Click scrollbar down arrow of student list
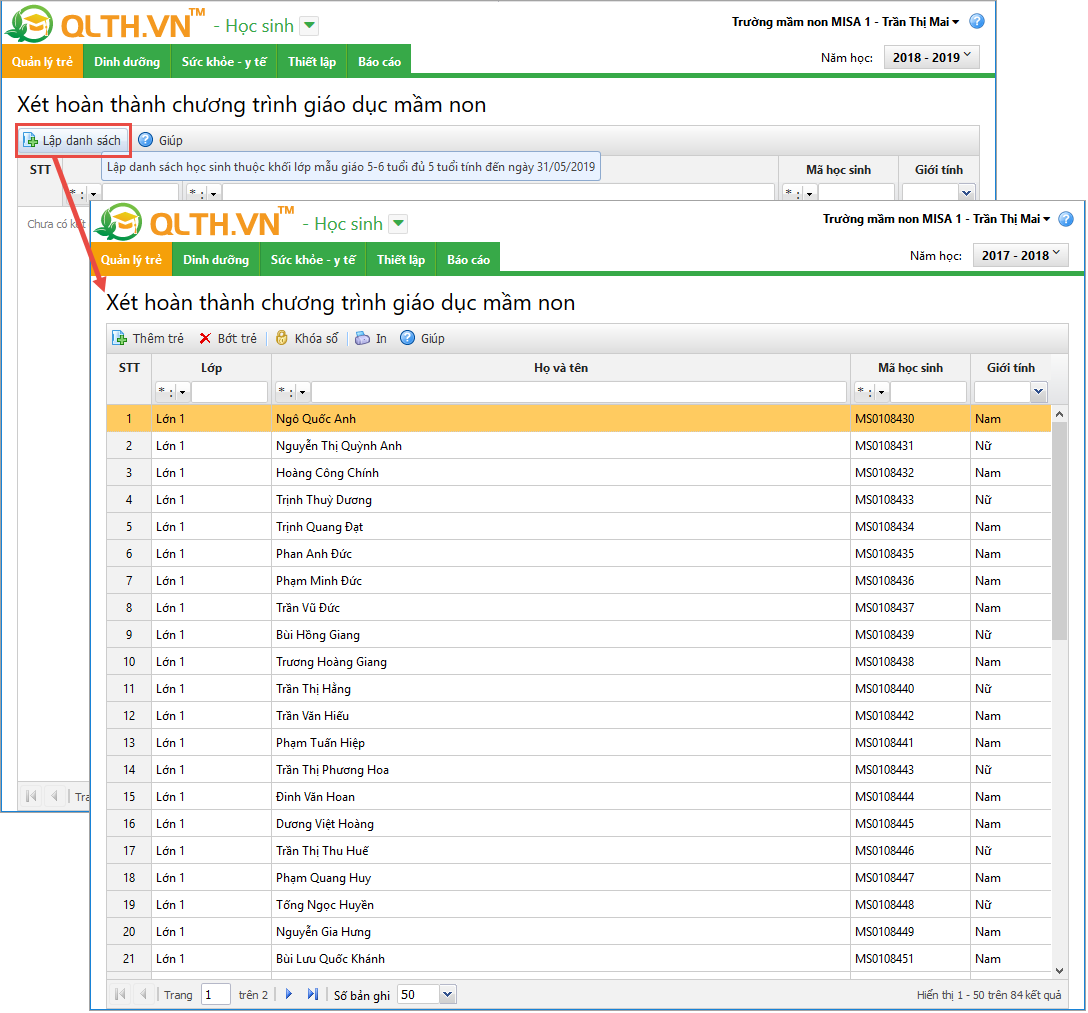The height and width of the screenshot is (1013, 1088). click(x=1060, y=971)
